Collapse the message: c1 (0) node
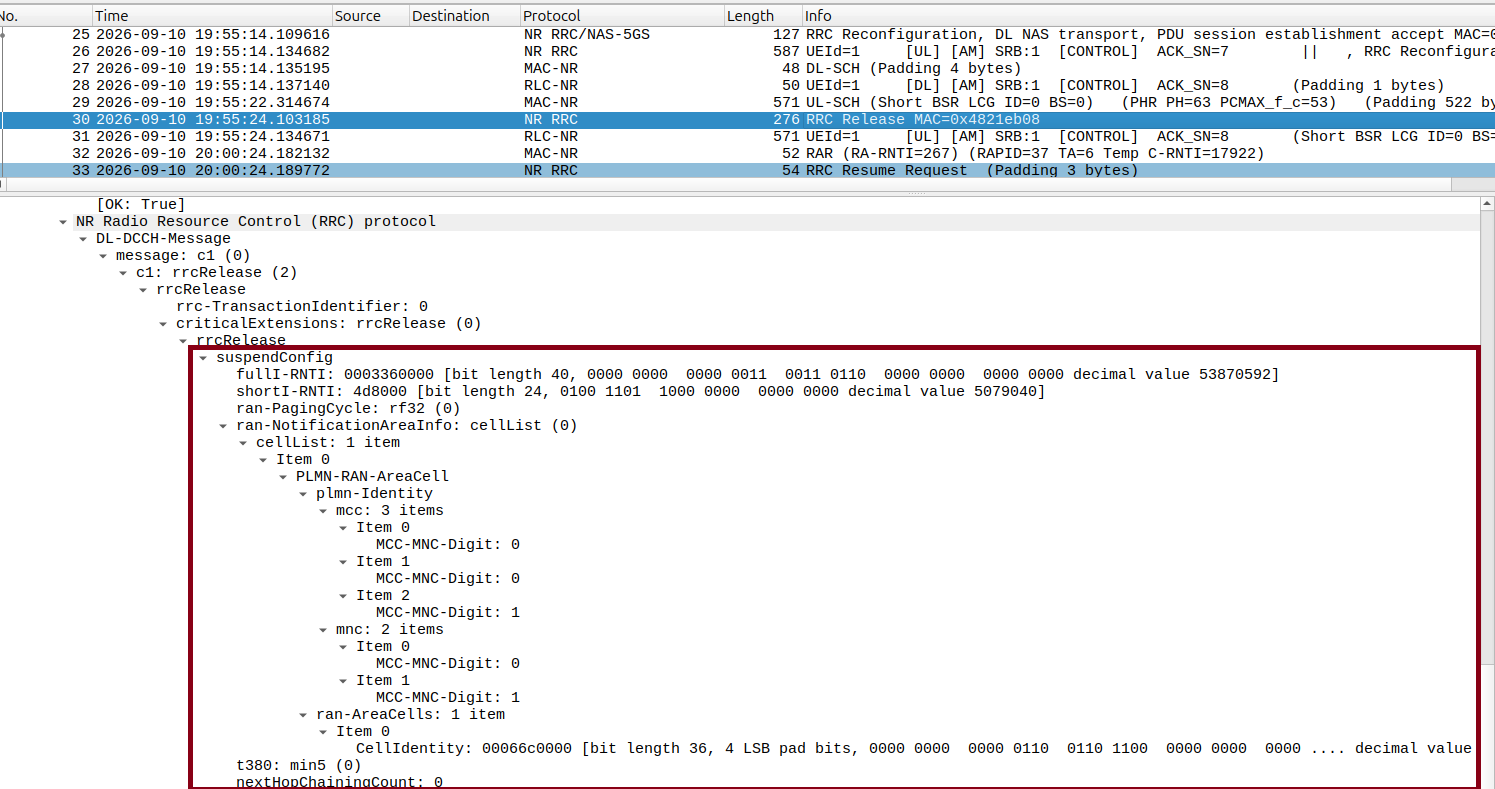Image resolution: width=1495 pixels, height=789 pixels. (x=104, y=256)
